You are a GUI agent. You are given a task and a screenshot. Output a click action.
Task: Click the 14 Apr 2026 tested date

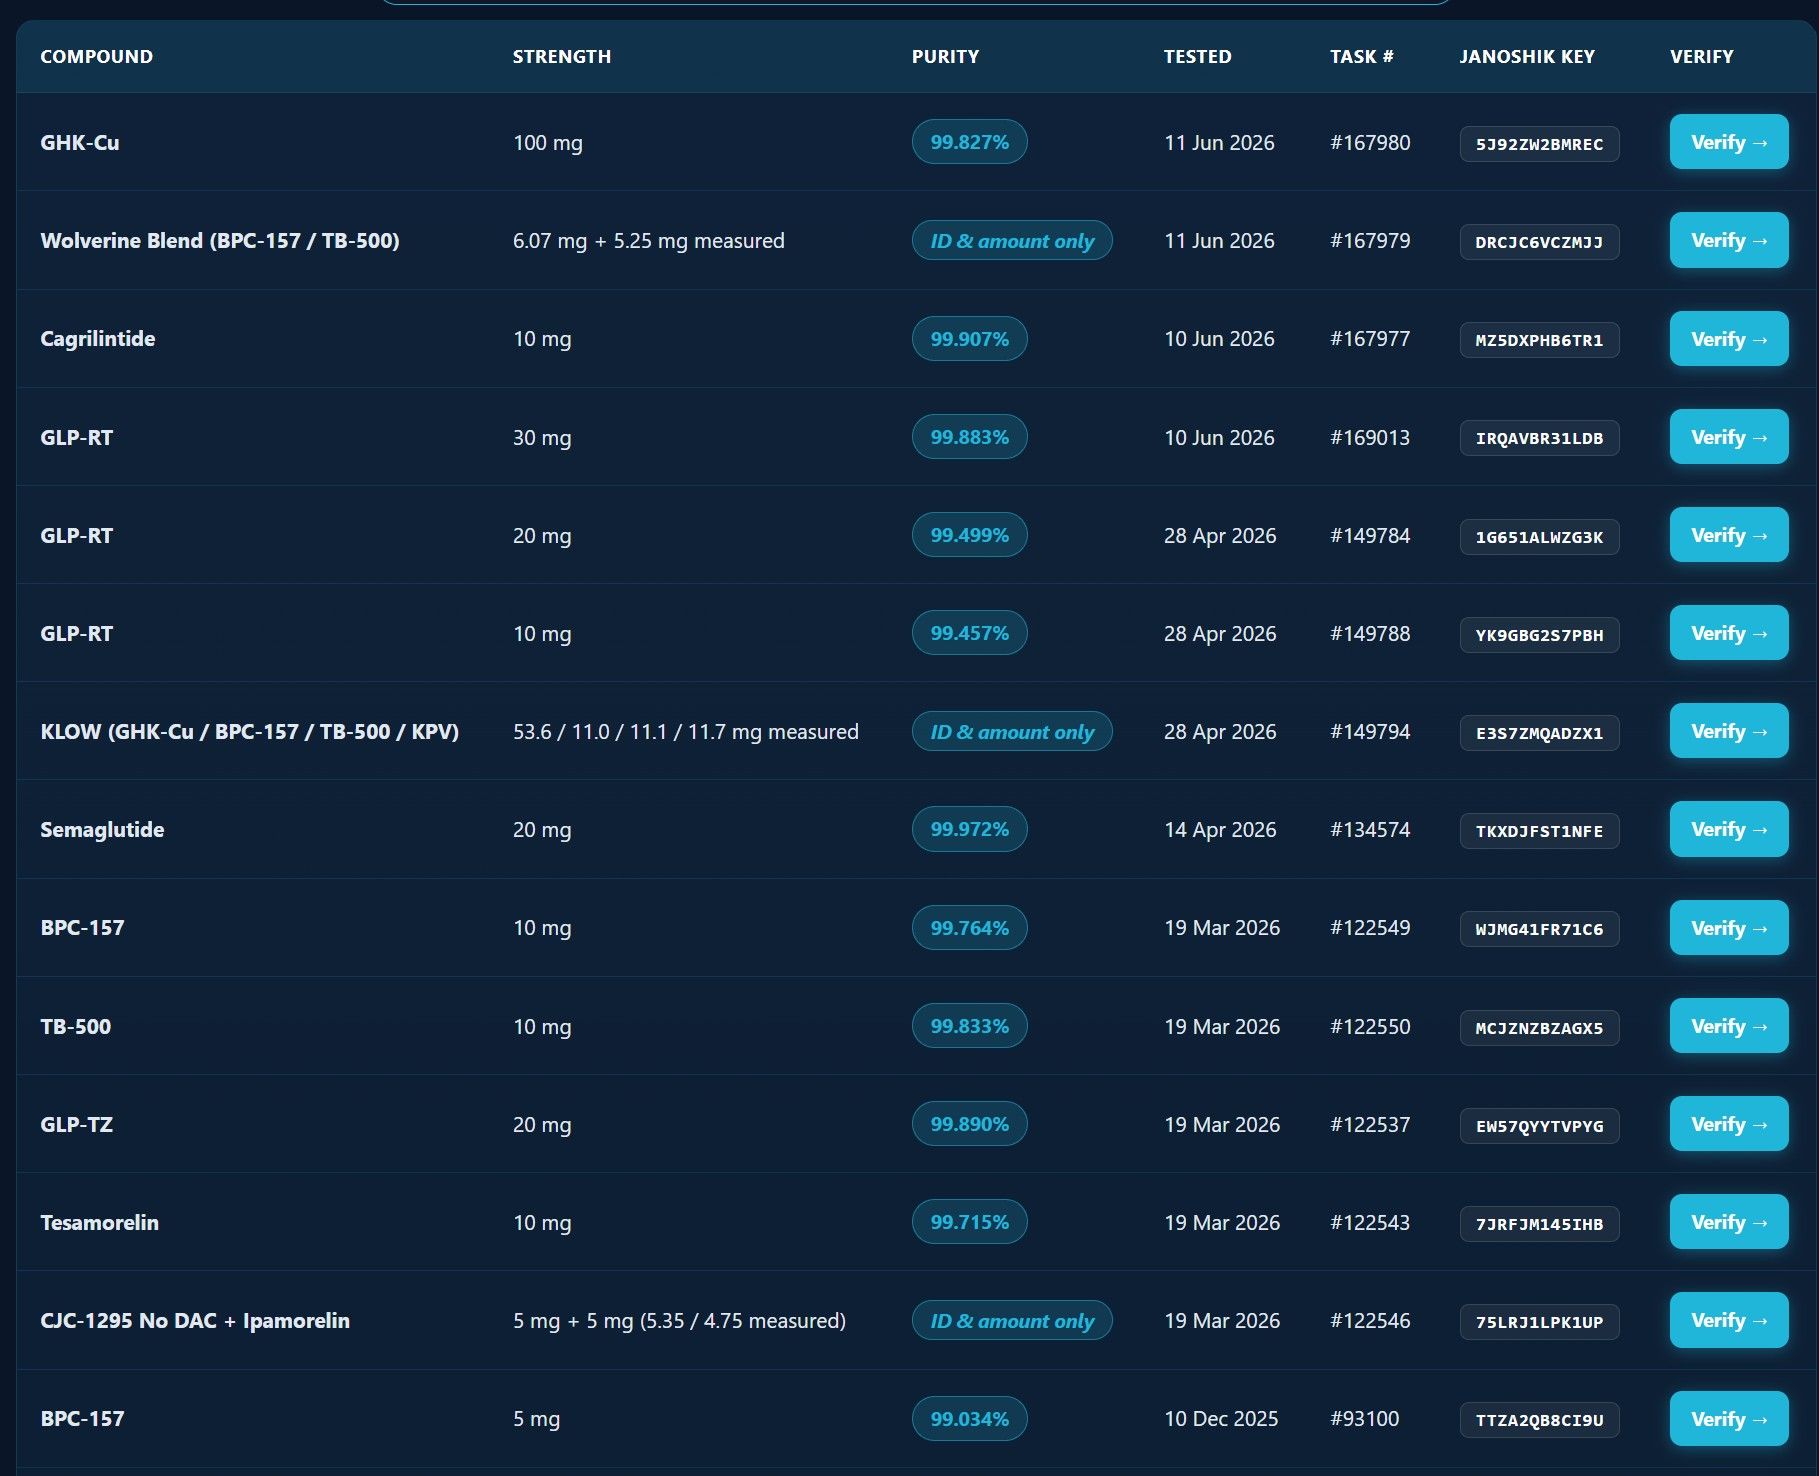[x=1220, y=830]
